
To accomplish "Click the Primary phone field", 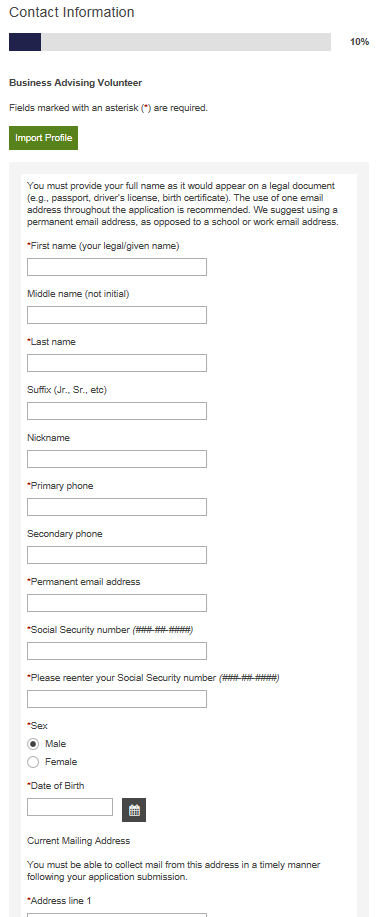I will (x=117, y=506).
